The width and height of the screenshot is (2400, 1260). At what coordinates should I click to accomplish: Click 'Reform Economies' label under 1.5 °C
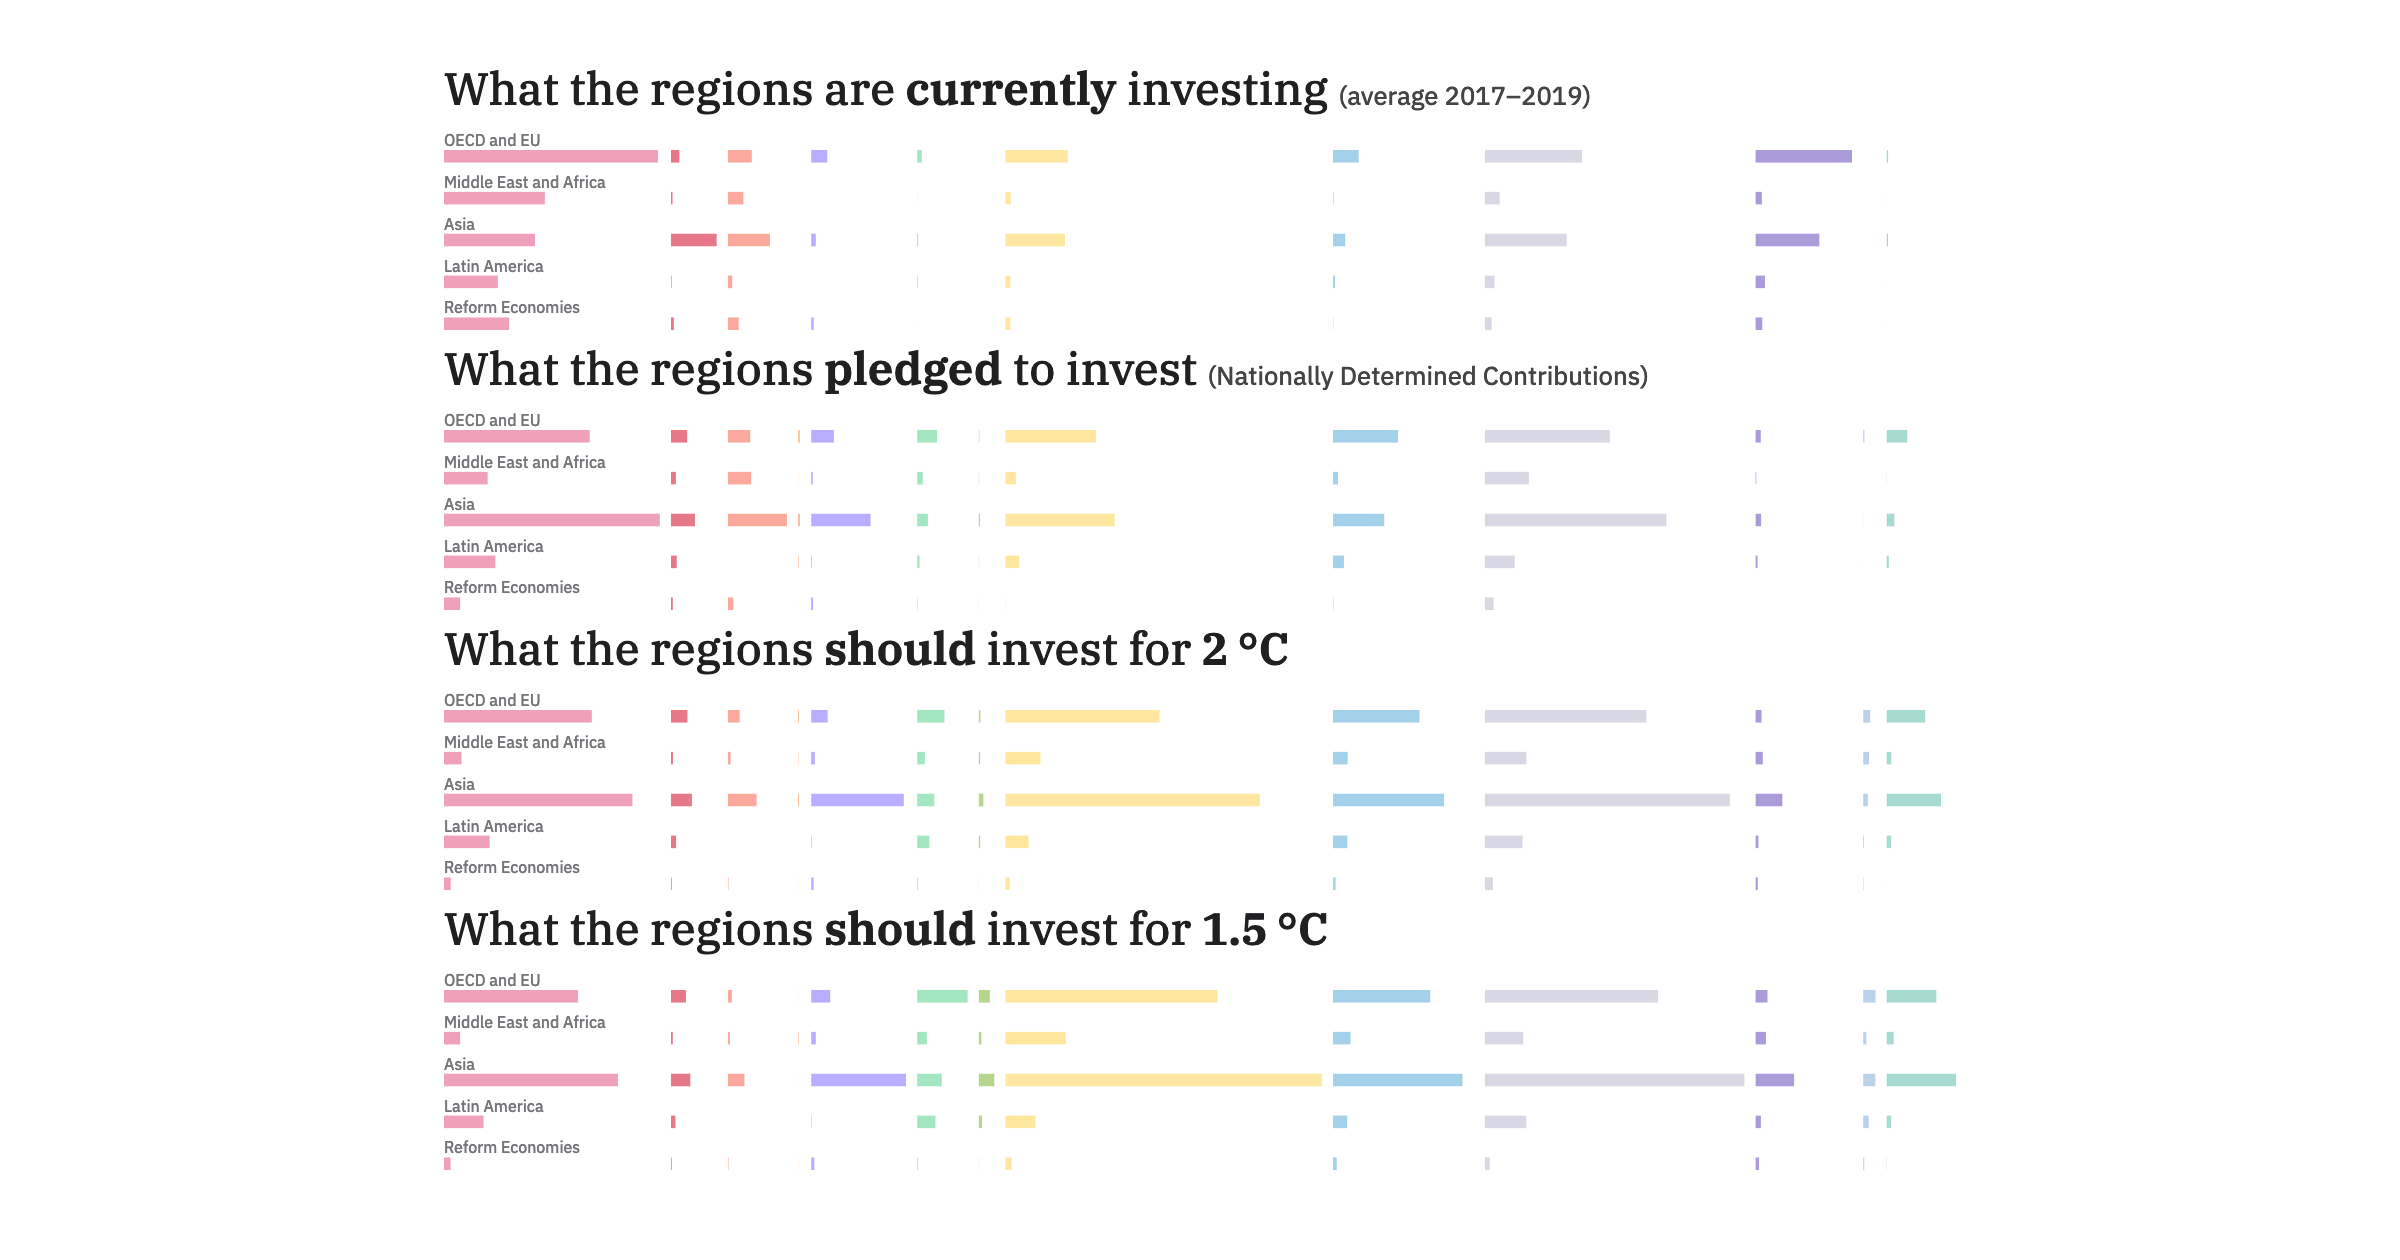(512, 1147)
